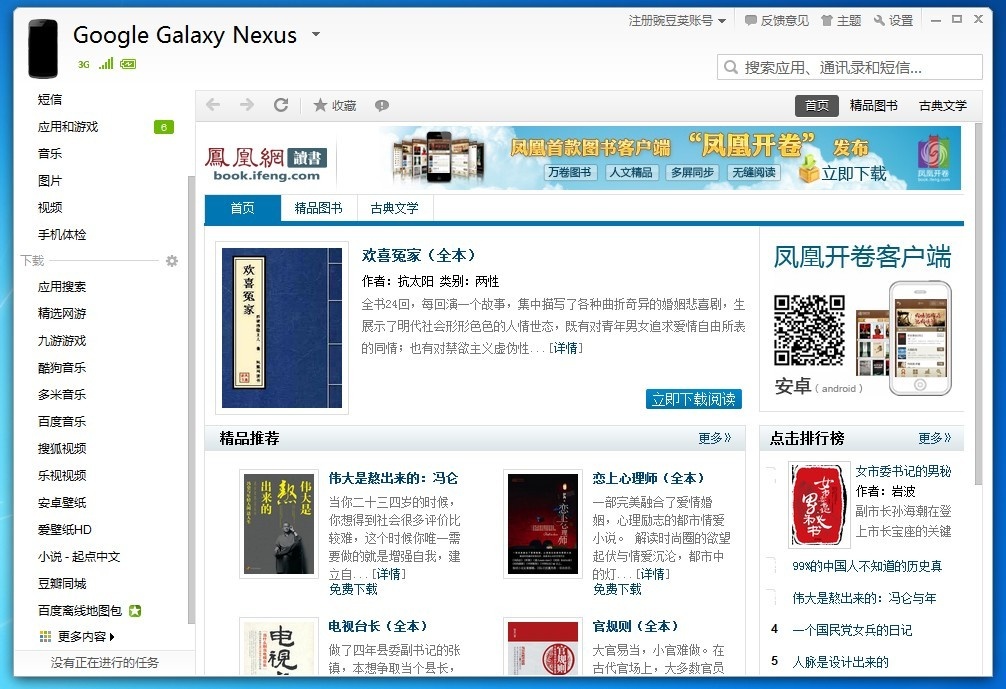
Task: Open 酷狗音乐 in sidebar
Action: coord(62,368)
